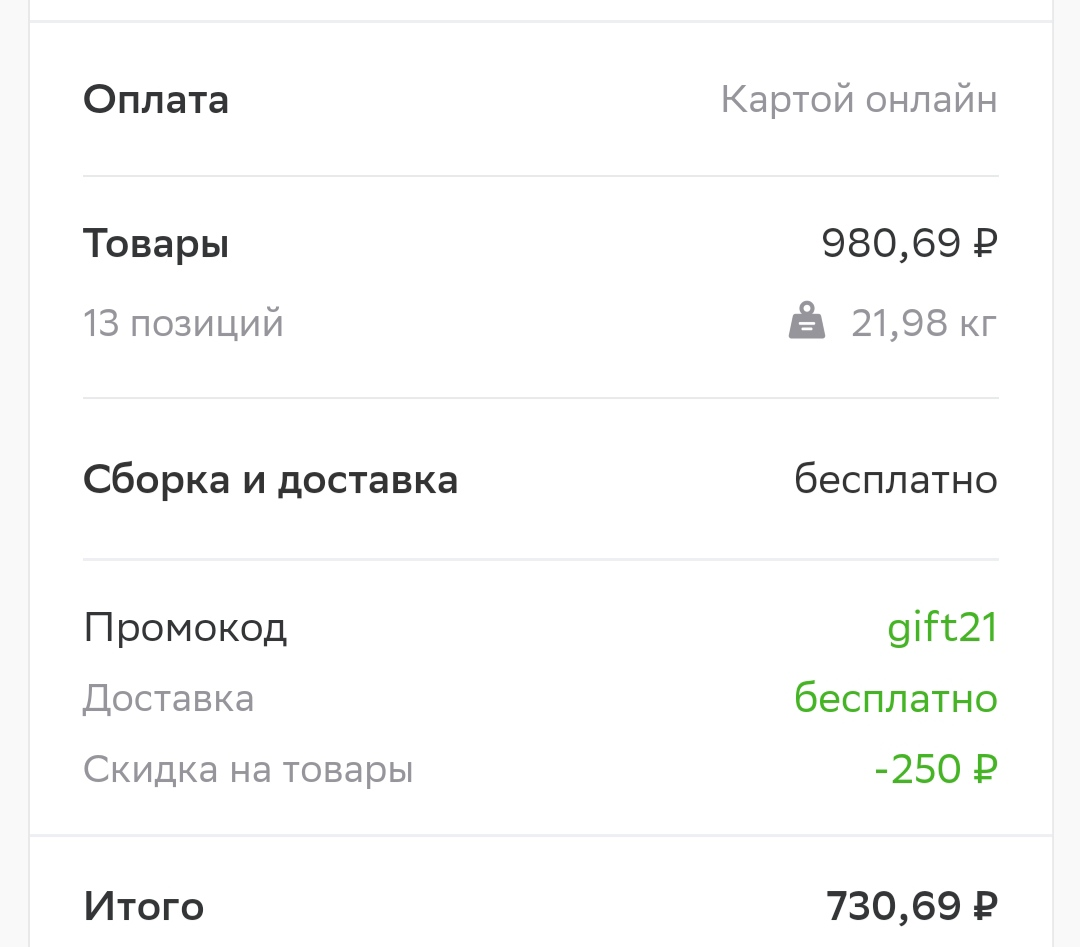The height and width of the screenshot is (947, 1080).
Task: Click the ruble sign in the total
Action: pyautogui.click(x=985, y=906)
